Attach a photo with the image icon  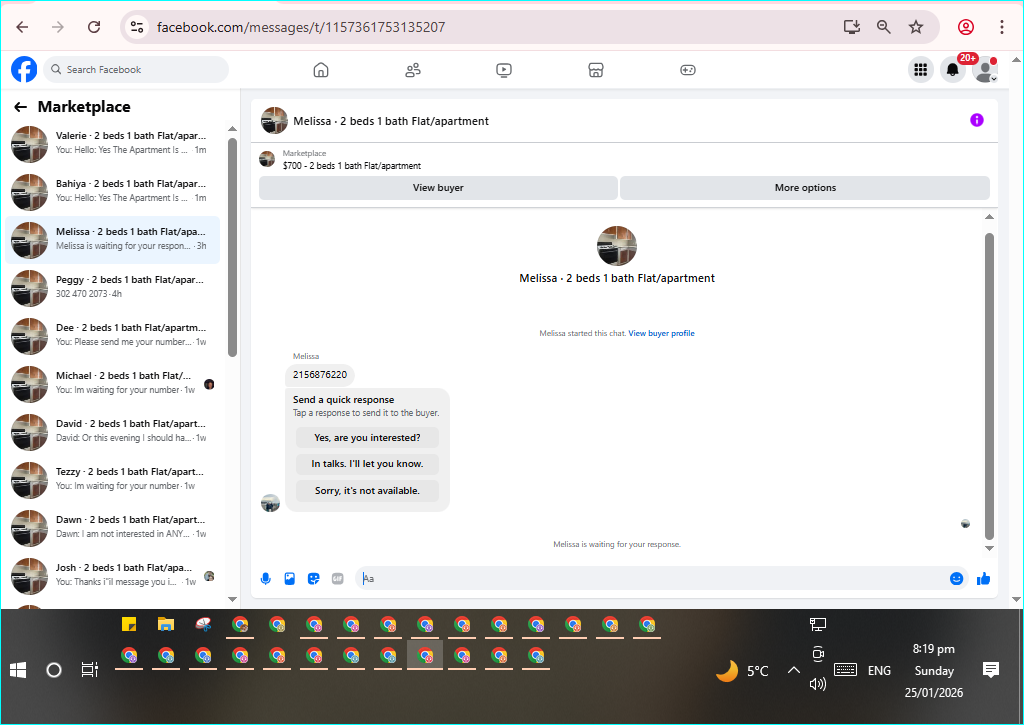(x=290, y=579)
